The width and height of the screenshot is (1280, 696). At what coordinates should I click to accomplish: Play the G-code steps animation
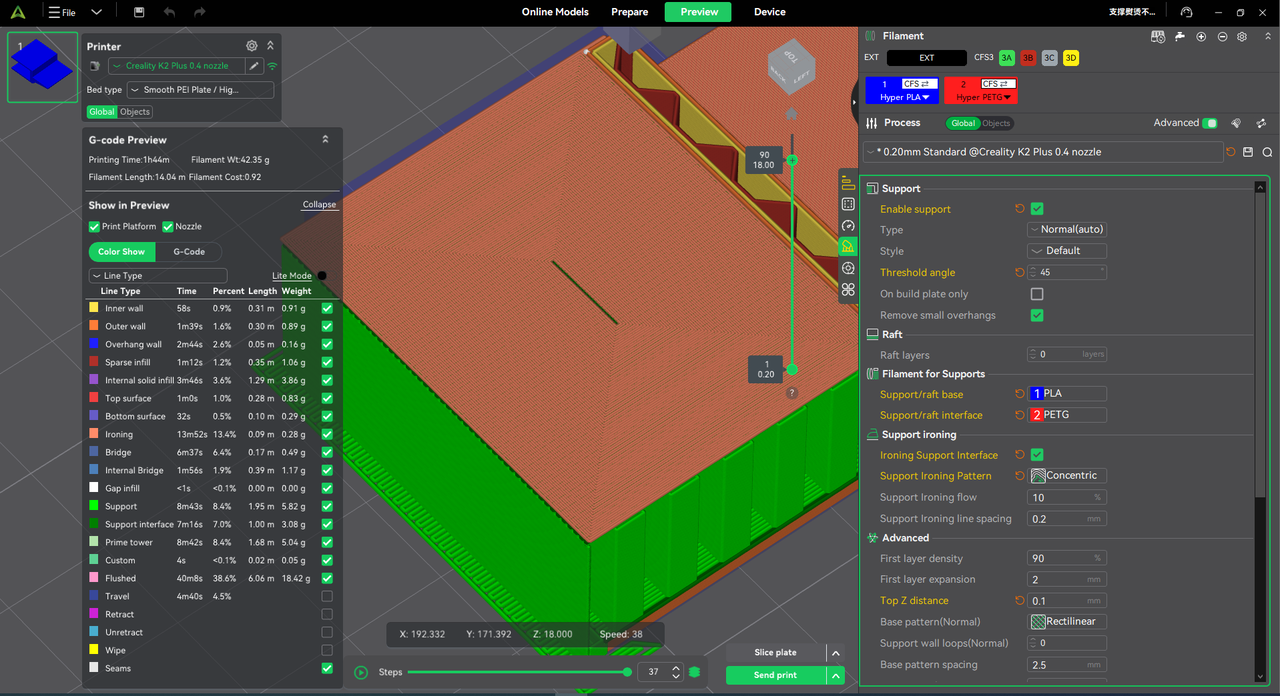(x=361, y=672)
